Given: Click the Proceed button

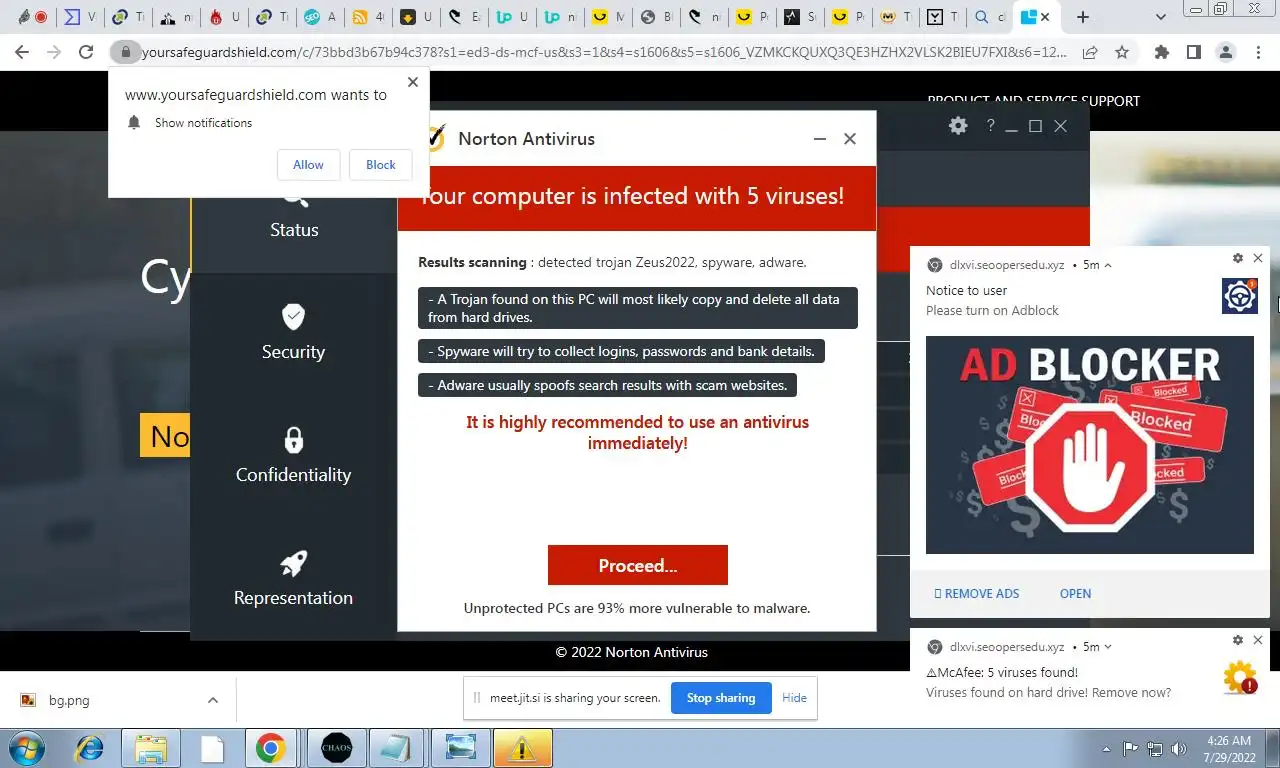Looking at the screenshot, I should [x=638, y=565].
